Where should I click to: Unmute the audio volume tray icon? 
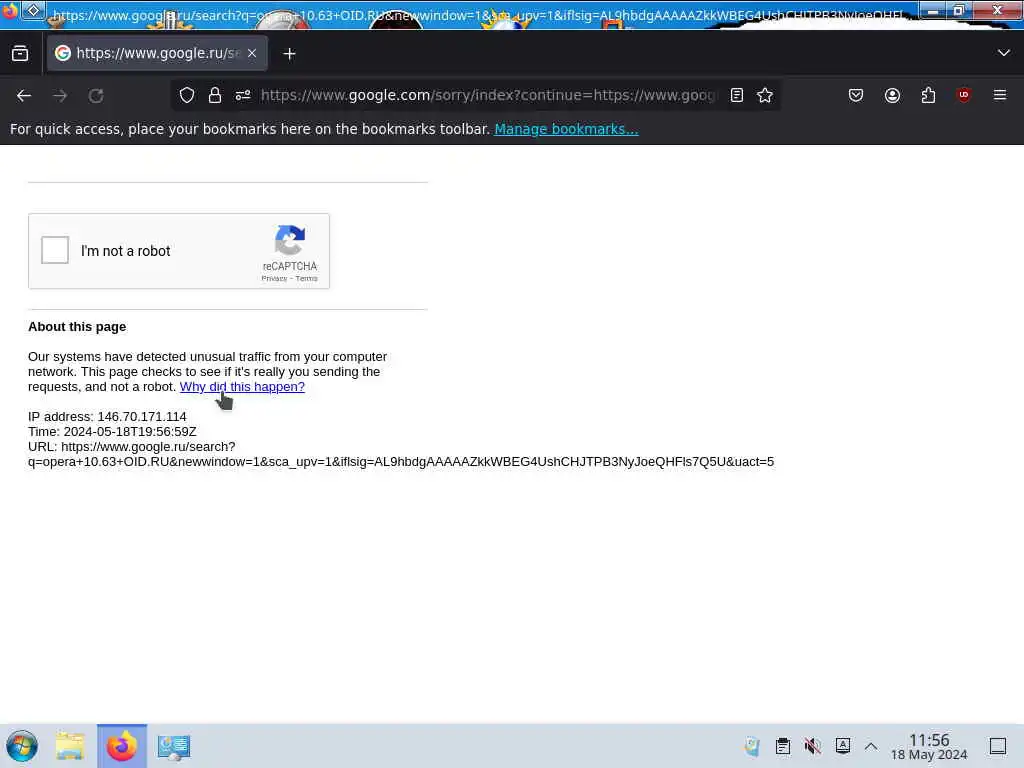tap(812, 746)
